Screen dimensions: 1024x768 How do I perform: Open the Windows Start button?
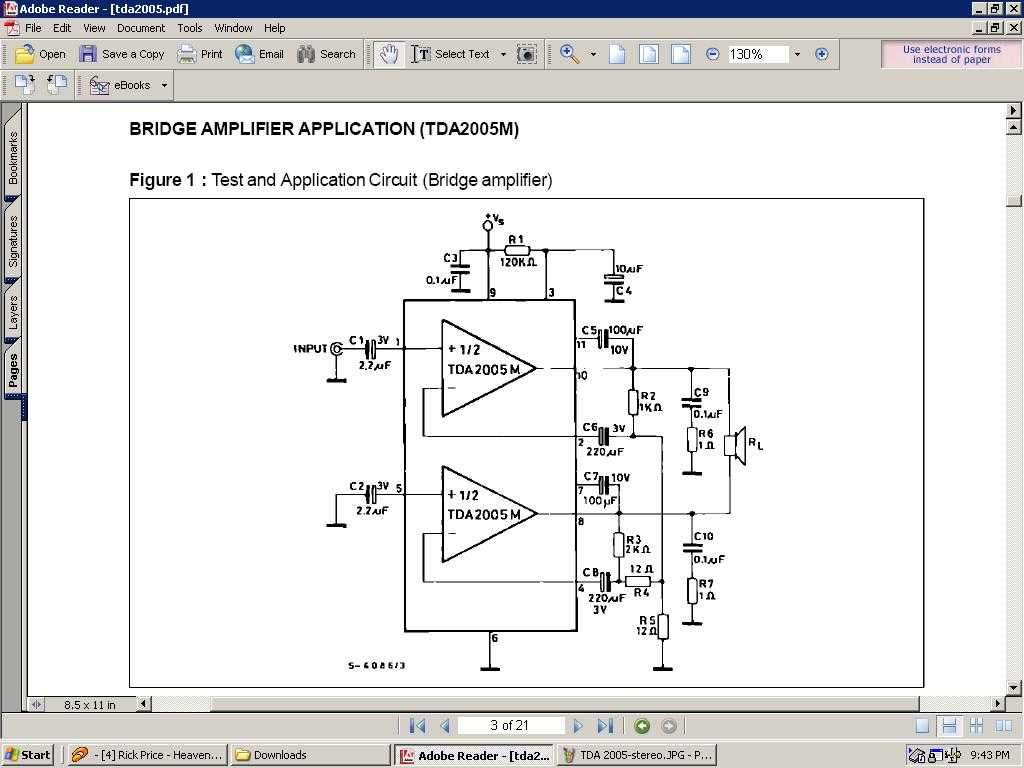[27, 755]
